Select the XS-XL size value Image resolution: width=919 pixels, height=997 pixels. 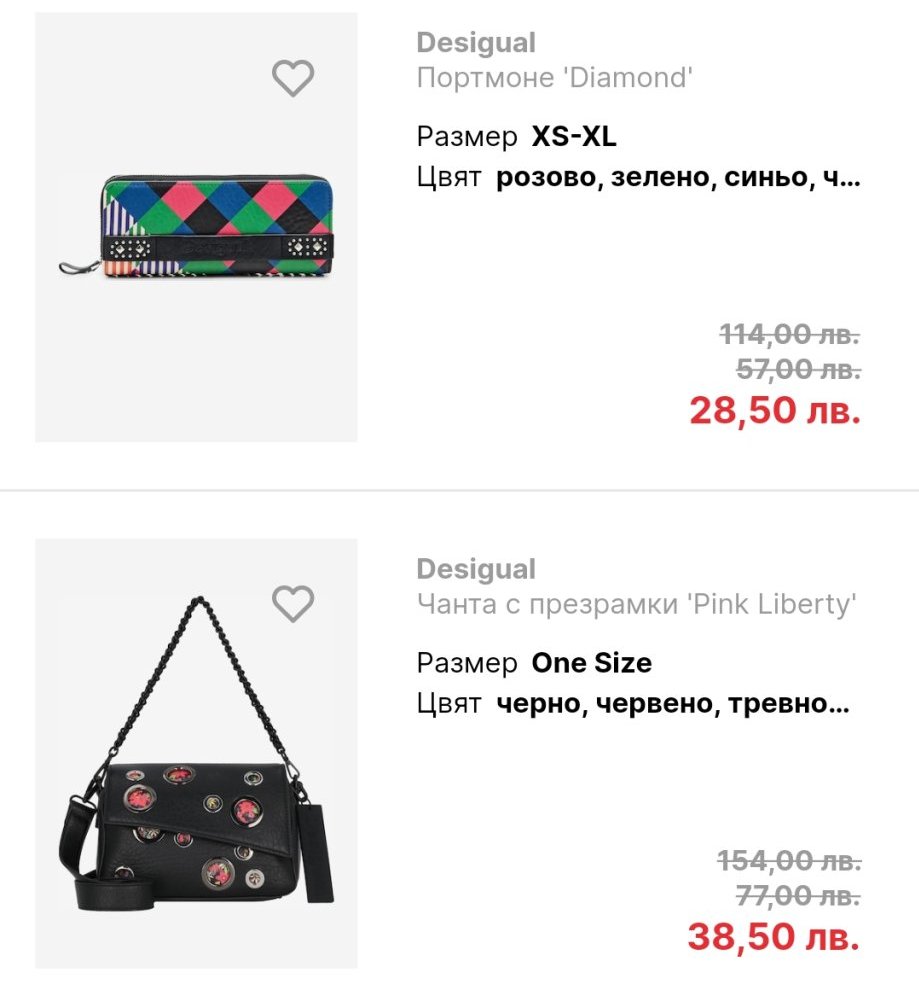click(574, 136)
